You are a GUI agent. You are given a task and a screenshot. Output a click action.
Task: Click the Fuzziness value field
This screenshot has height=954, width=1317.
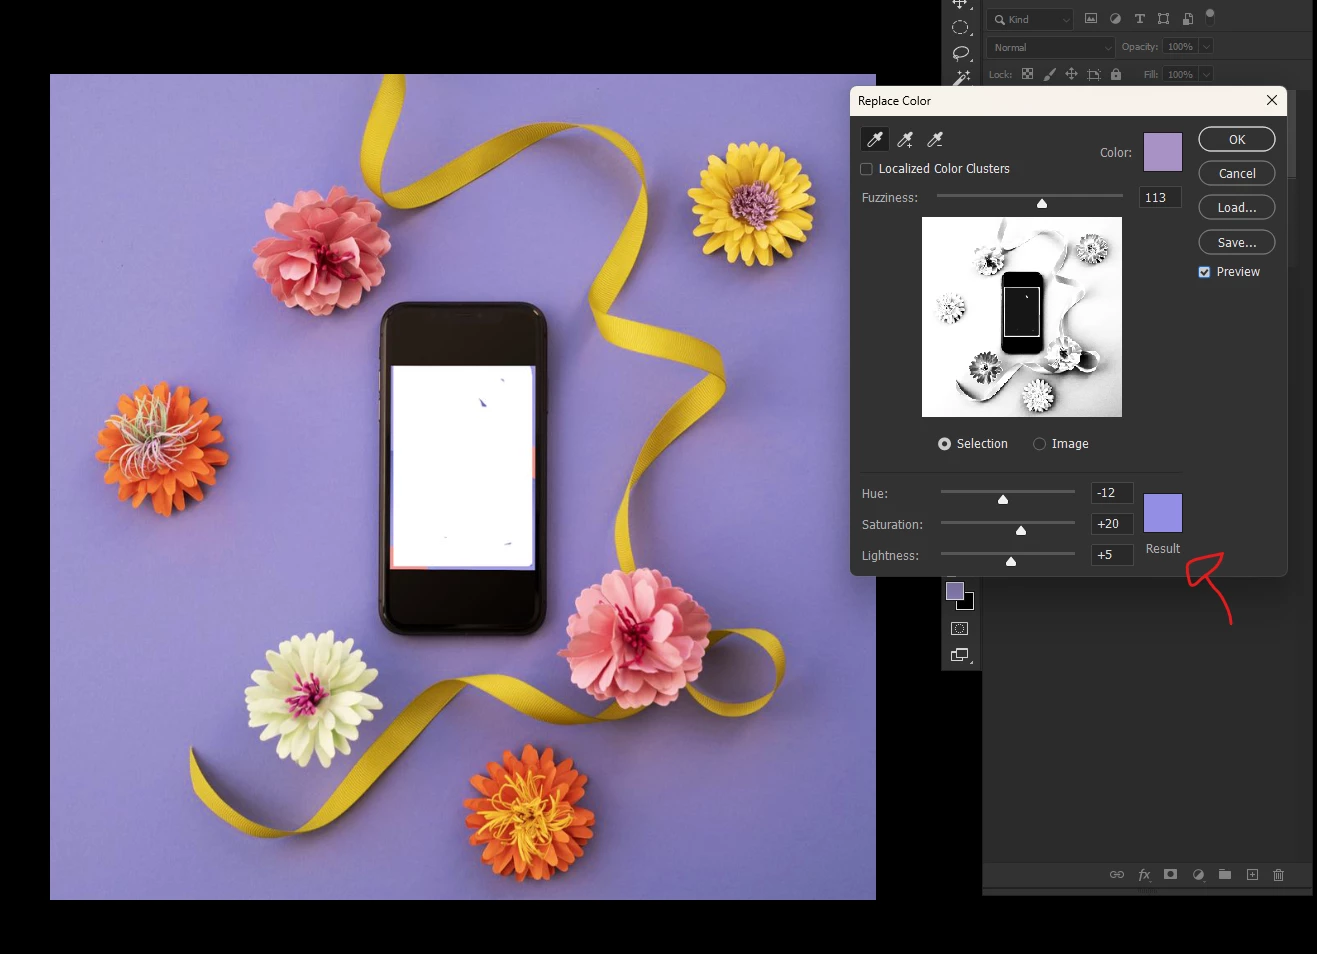[1160, 198]
